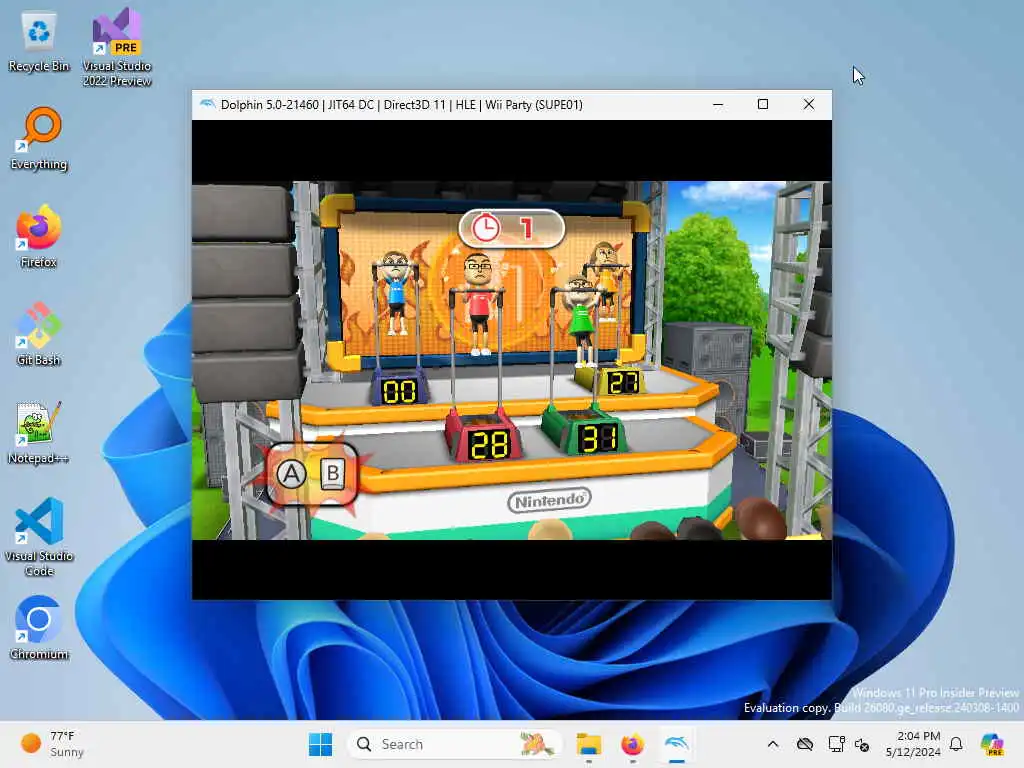Screen dimensions: 1024x768
Task: Open the Windows Start menu
Action: click(x=320, y=744)
